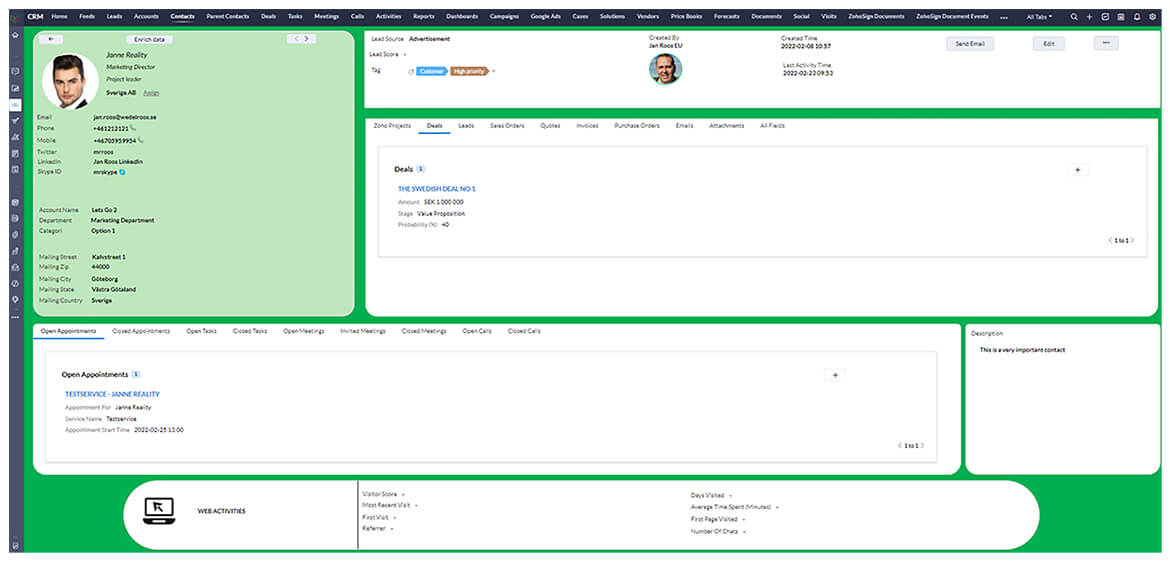Viewport: 1170px width, 561px height.
Task: Click the CRM logo in top bar
Action: [x=35, y=16]
